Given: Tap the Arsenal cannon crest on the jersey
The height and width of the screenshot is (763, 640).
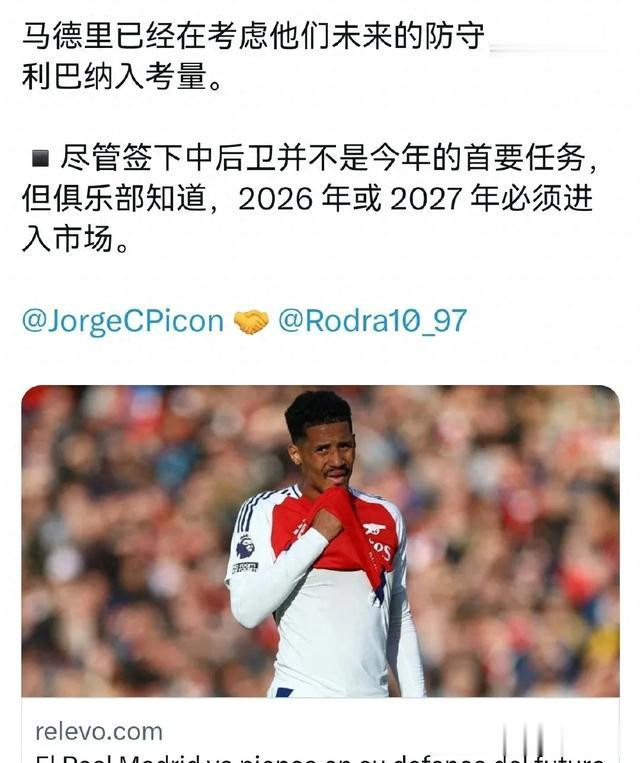Looking at the screenshot, I should 374,529.
